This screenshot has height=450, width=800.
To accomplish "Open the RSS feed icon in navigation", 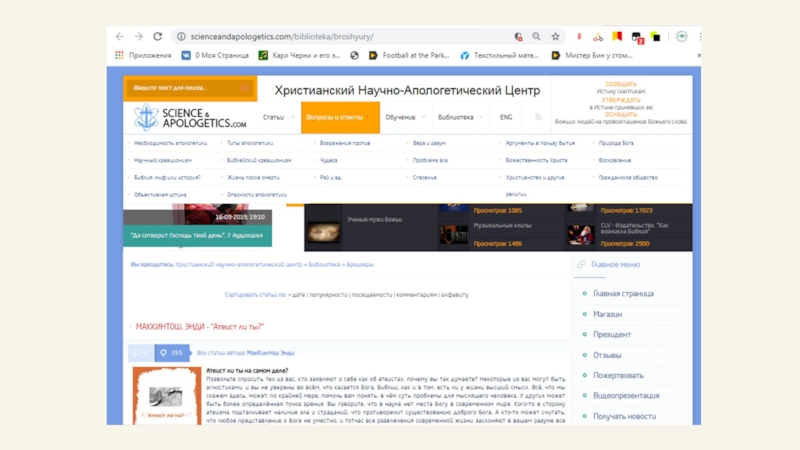I will (x=538, y=118).
